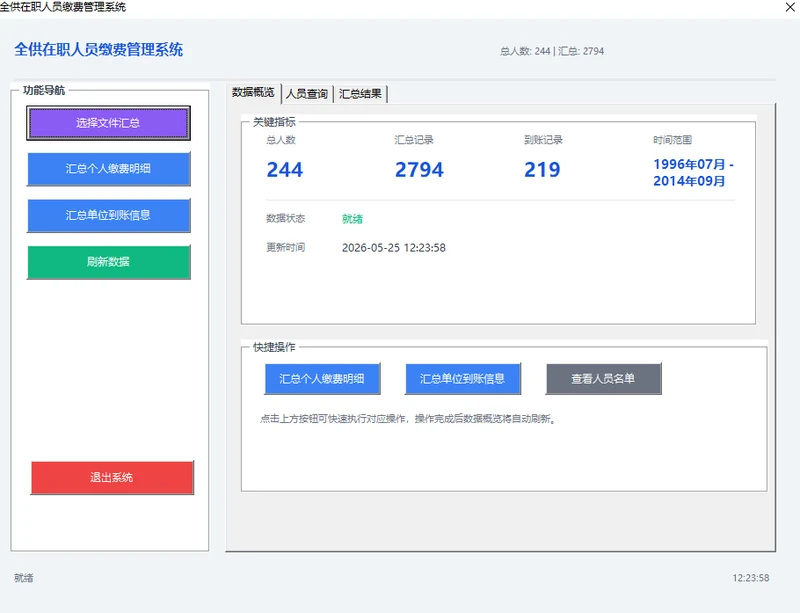Click the gray 查看人员名单 button
This screenshot has width=800, height=613.
pos(603,379)
